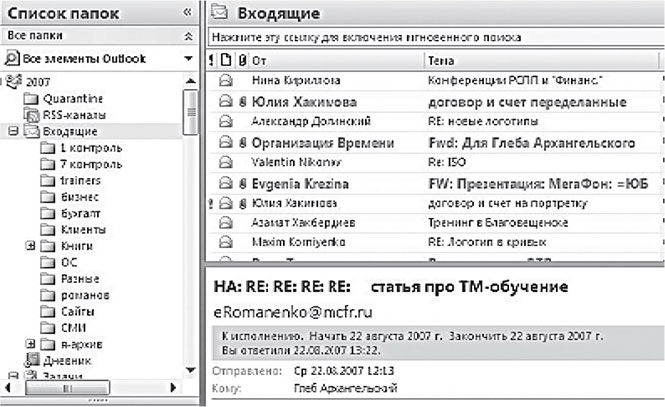Click the instant search enable link
665x407 pixels.
click(365, 37)
